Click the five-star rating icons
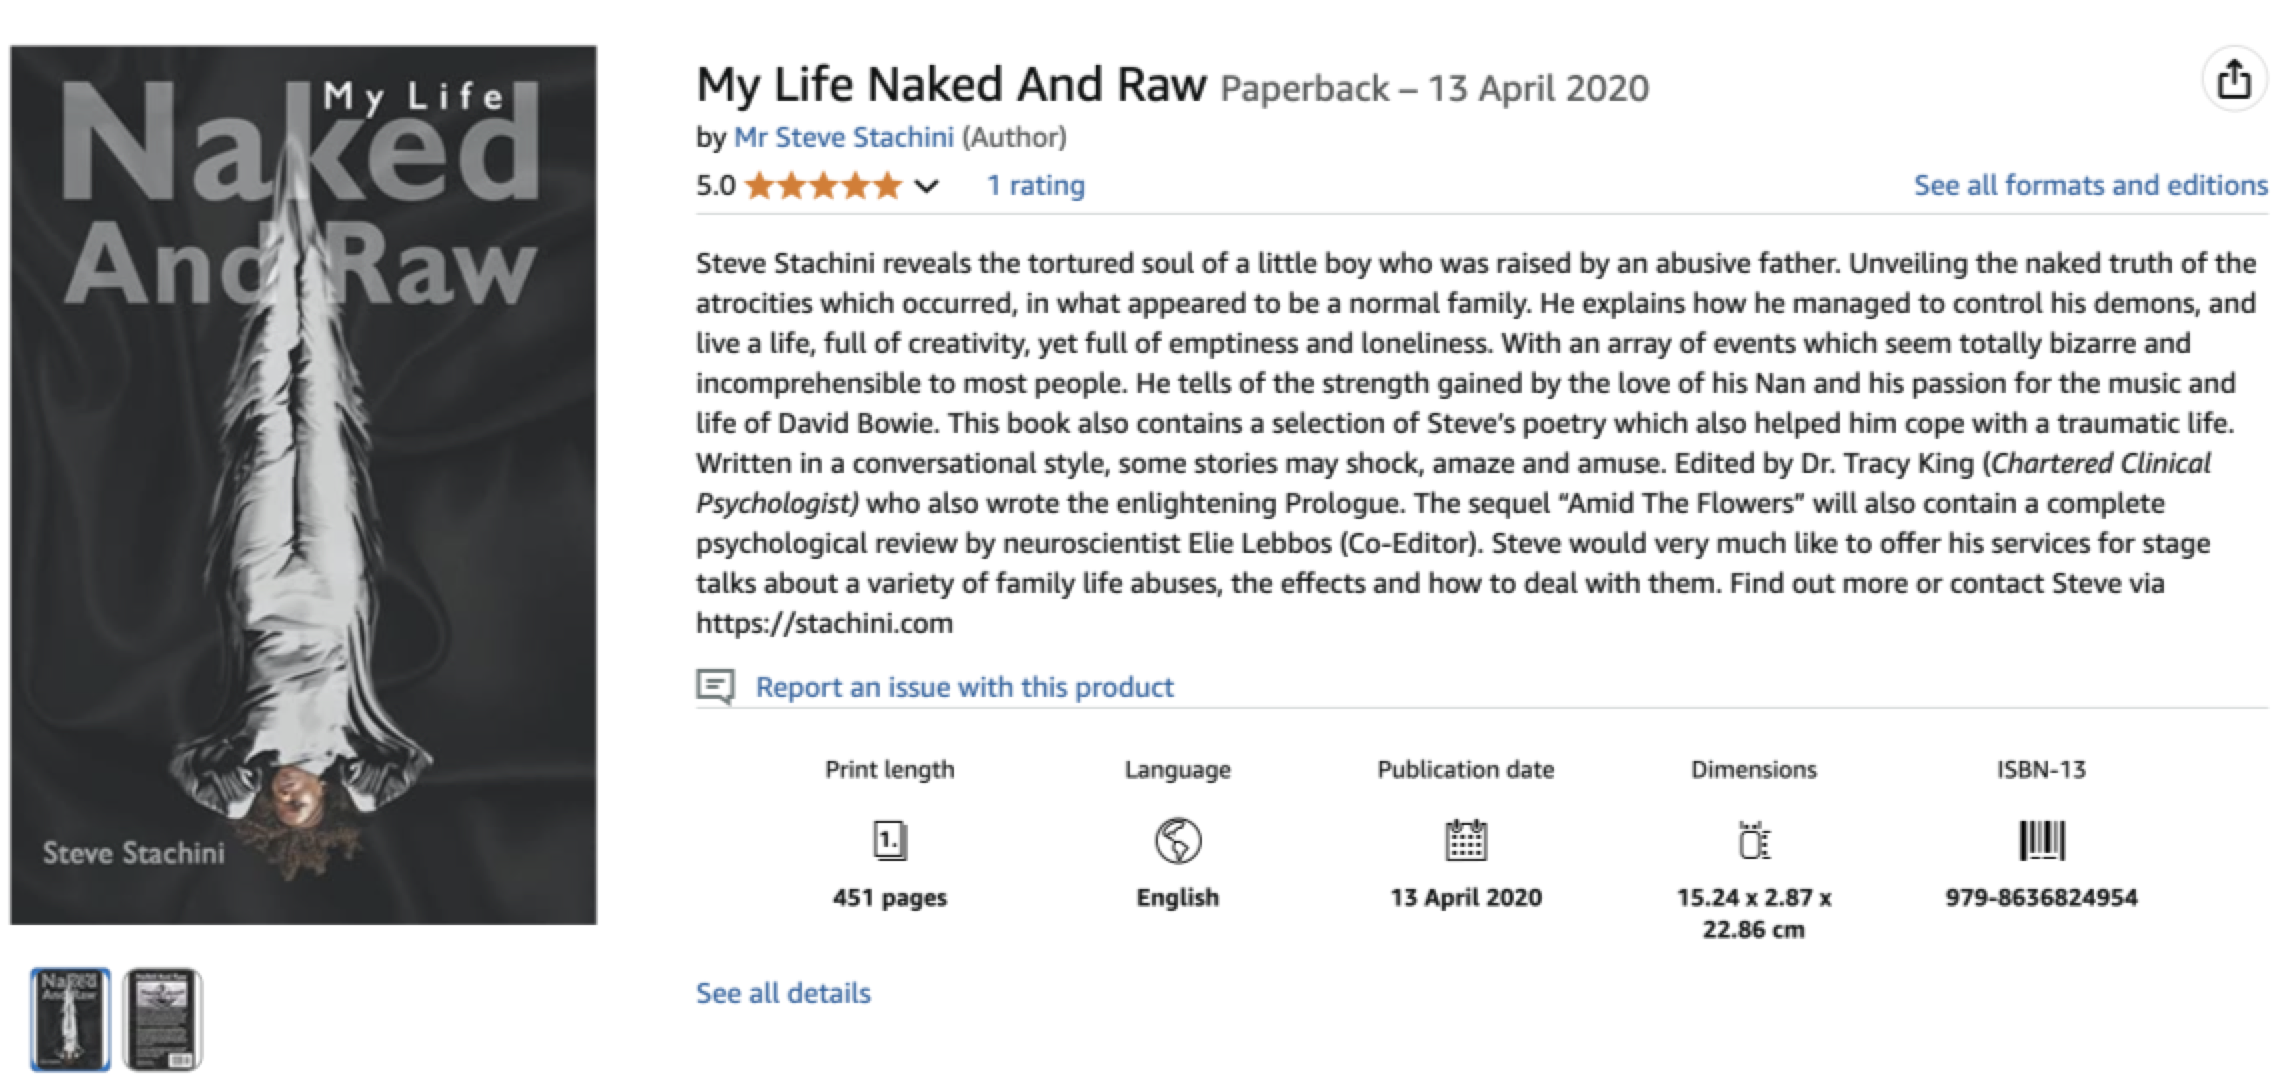 click(x=823, y=186)
